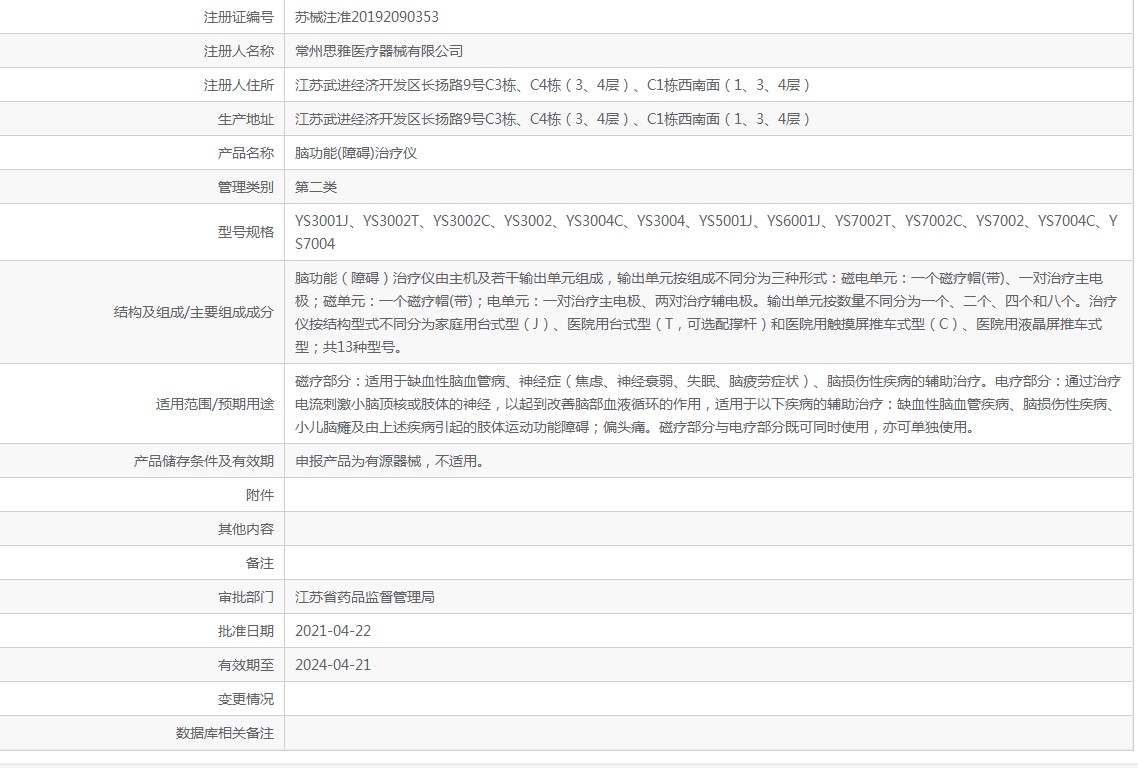
Task: Select product name 脑功能(障碍)治疗仪
Action: [356, 153]
